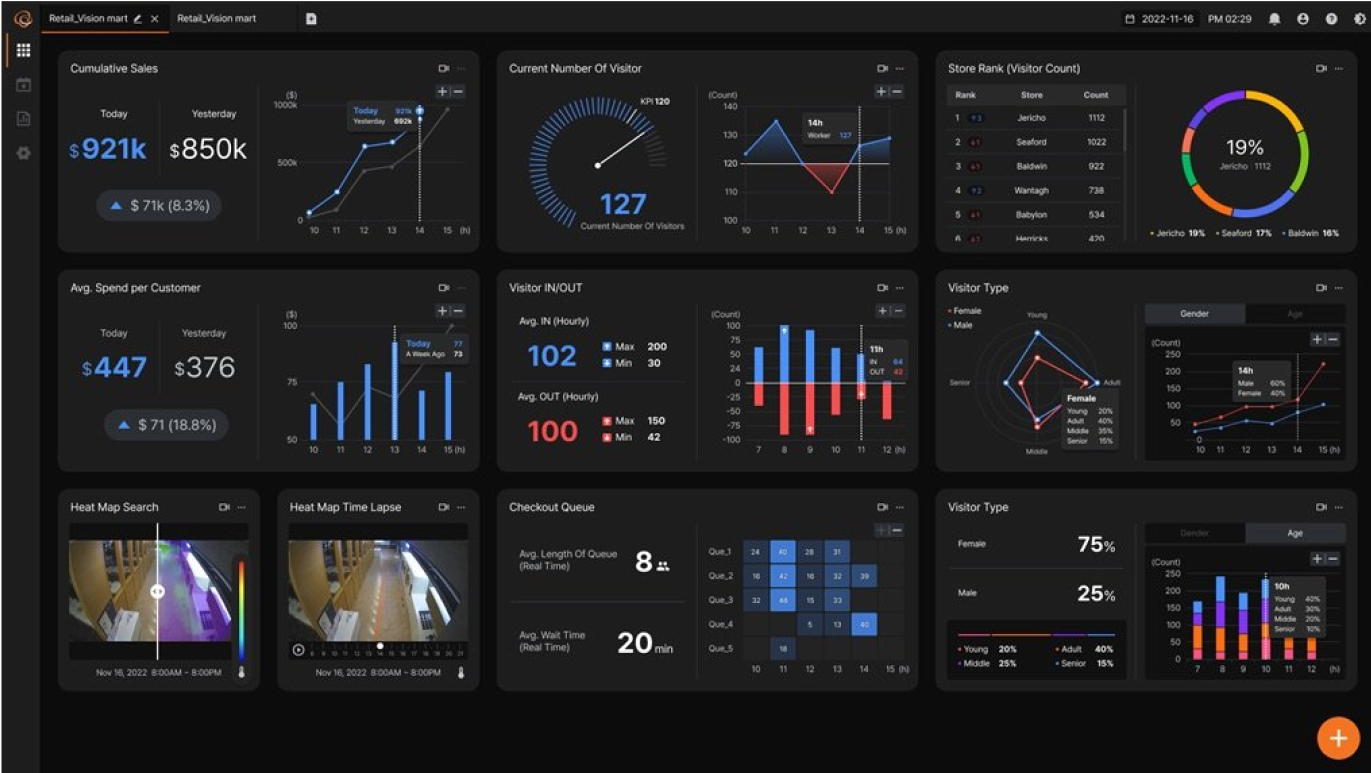The image size is (1371, 773).
Task: Switch to the Age tab in Visitor Type
Action: point(1295,314)
